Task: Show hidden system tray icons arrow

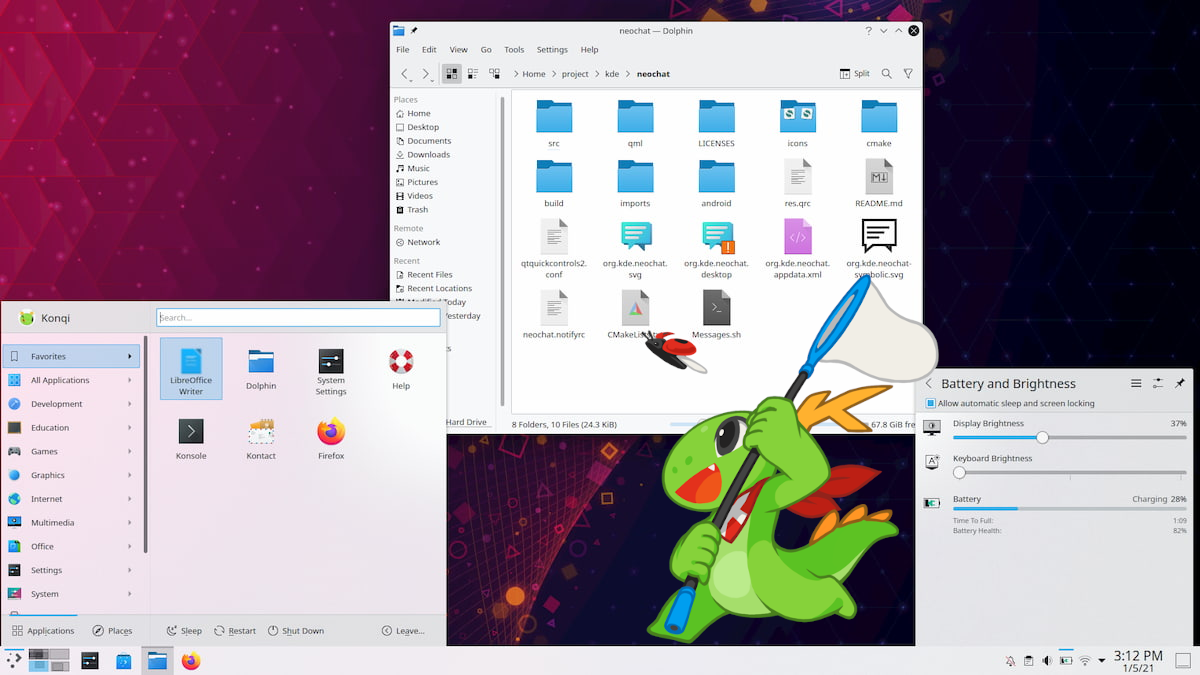Action: coord(1102,661)
